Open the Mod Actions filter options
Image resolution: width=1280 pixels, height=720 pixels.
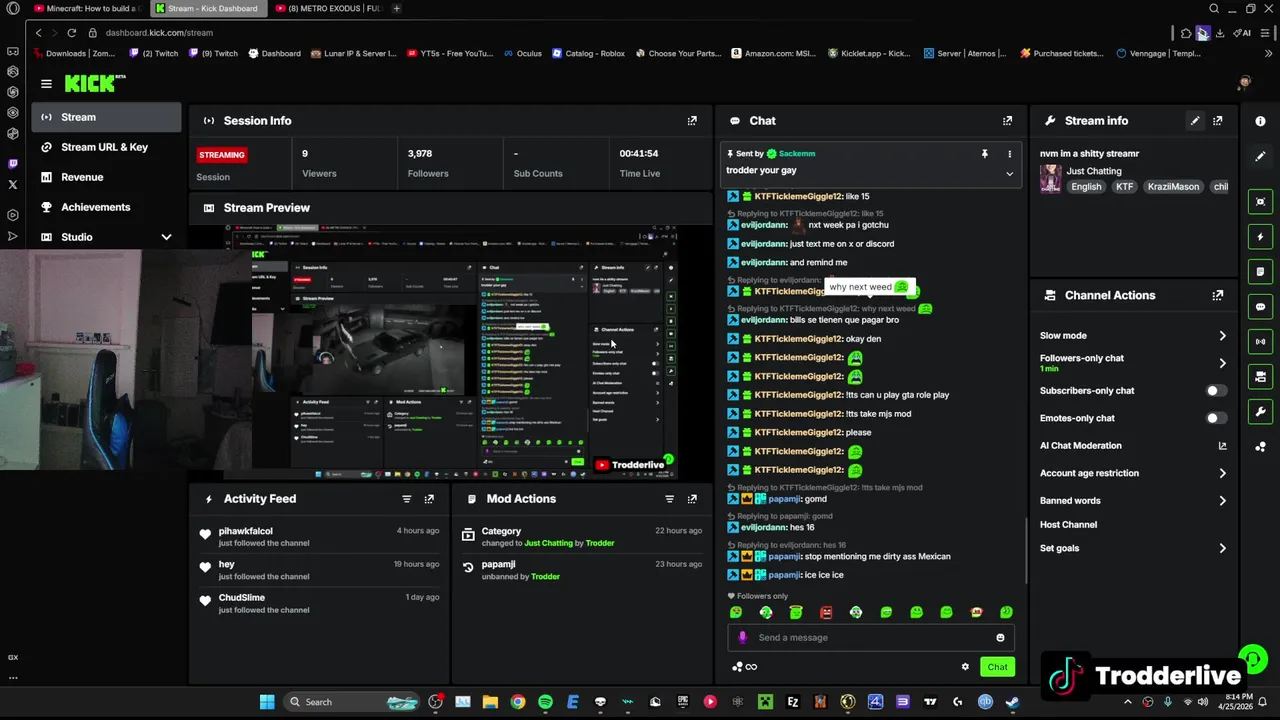click(669, 499)
